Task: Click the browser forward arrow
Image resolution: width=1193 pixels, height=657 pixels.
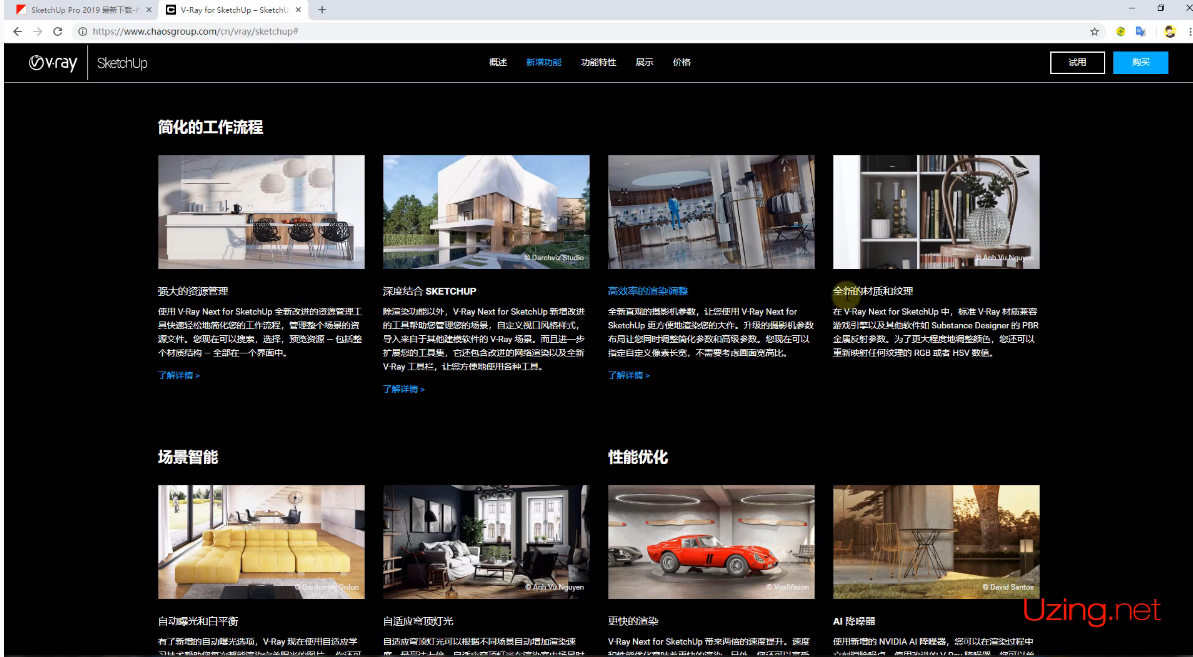Action: pos(37,31)
